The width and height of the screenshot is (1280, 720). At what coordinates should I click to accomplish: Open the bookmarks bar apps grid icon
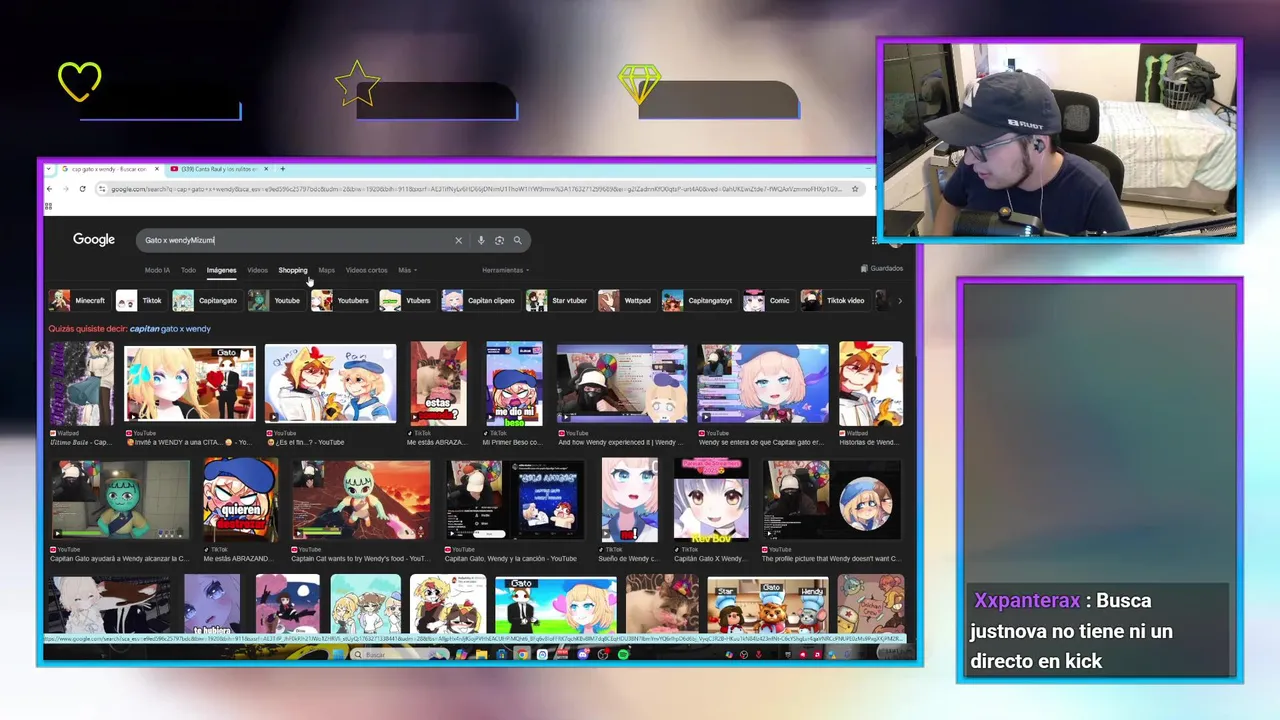click(48, 206)
